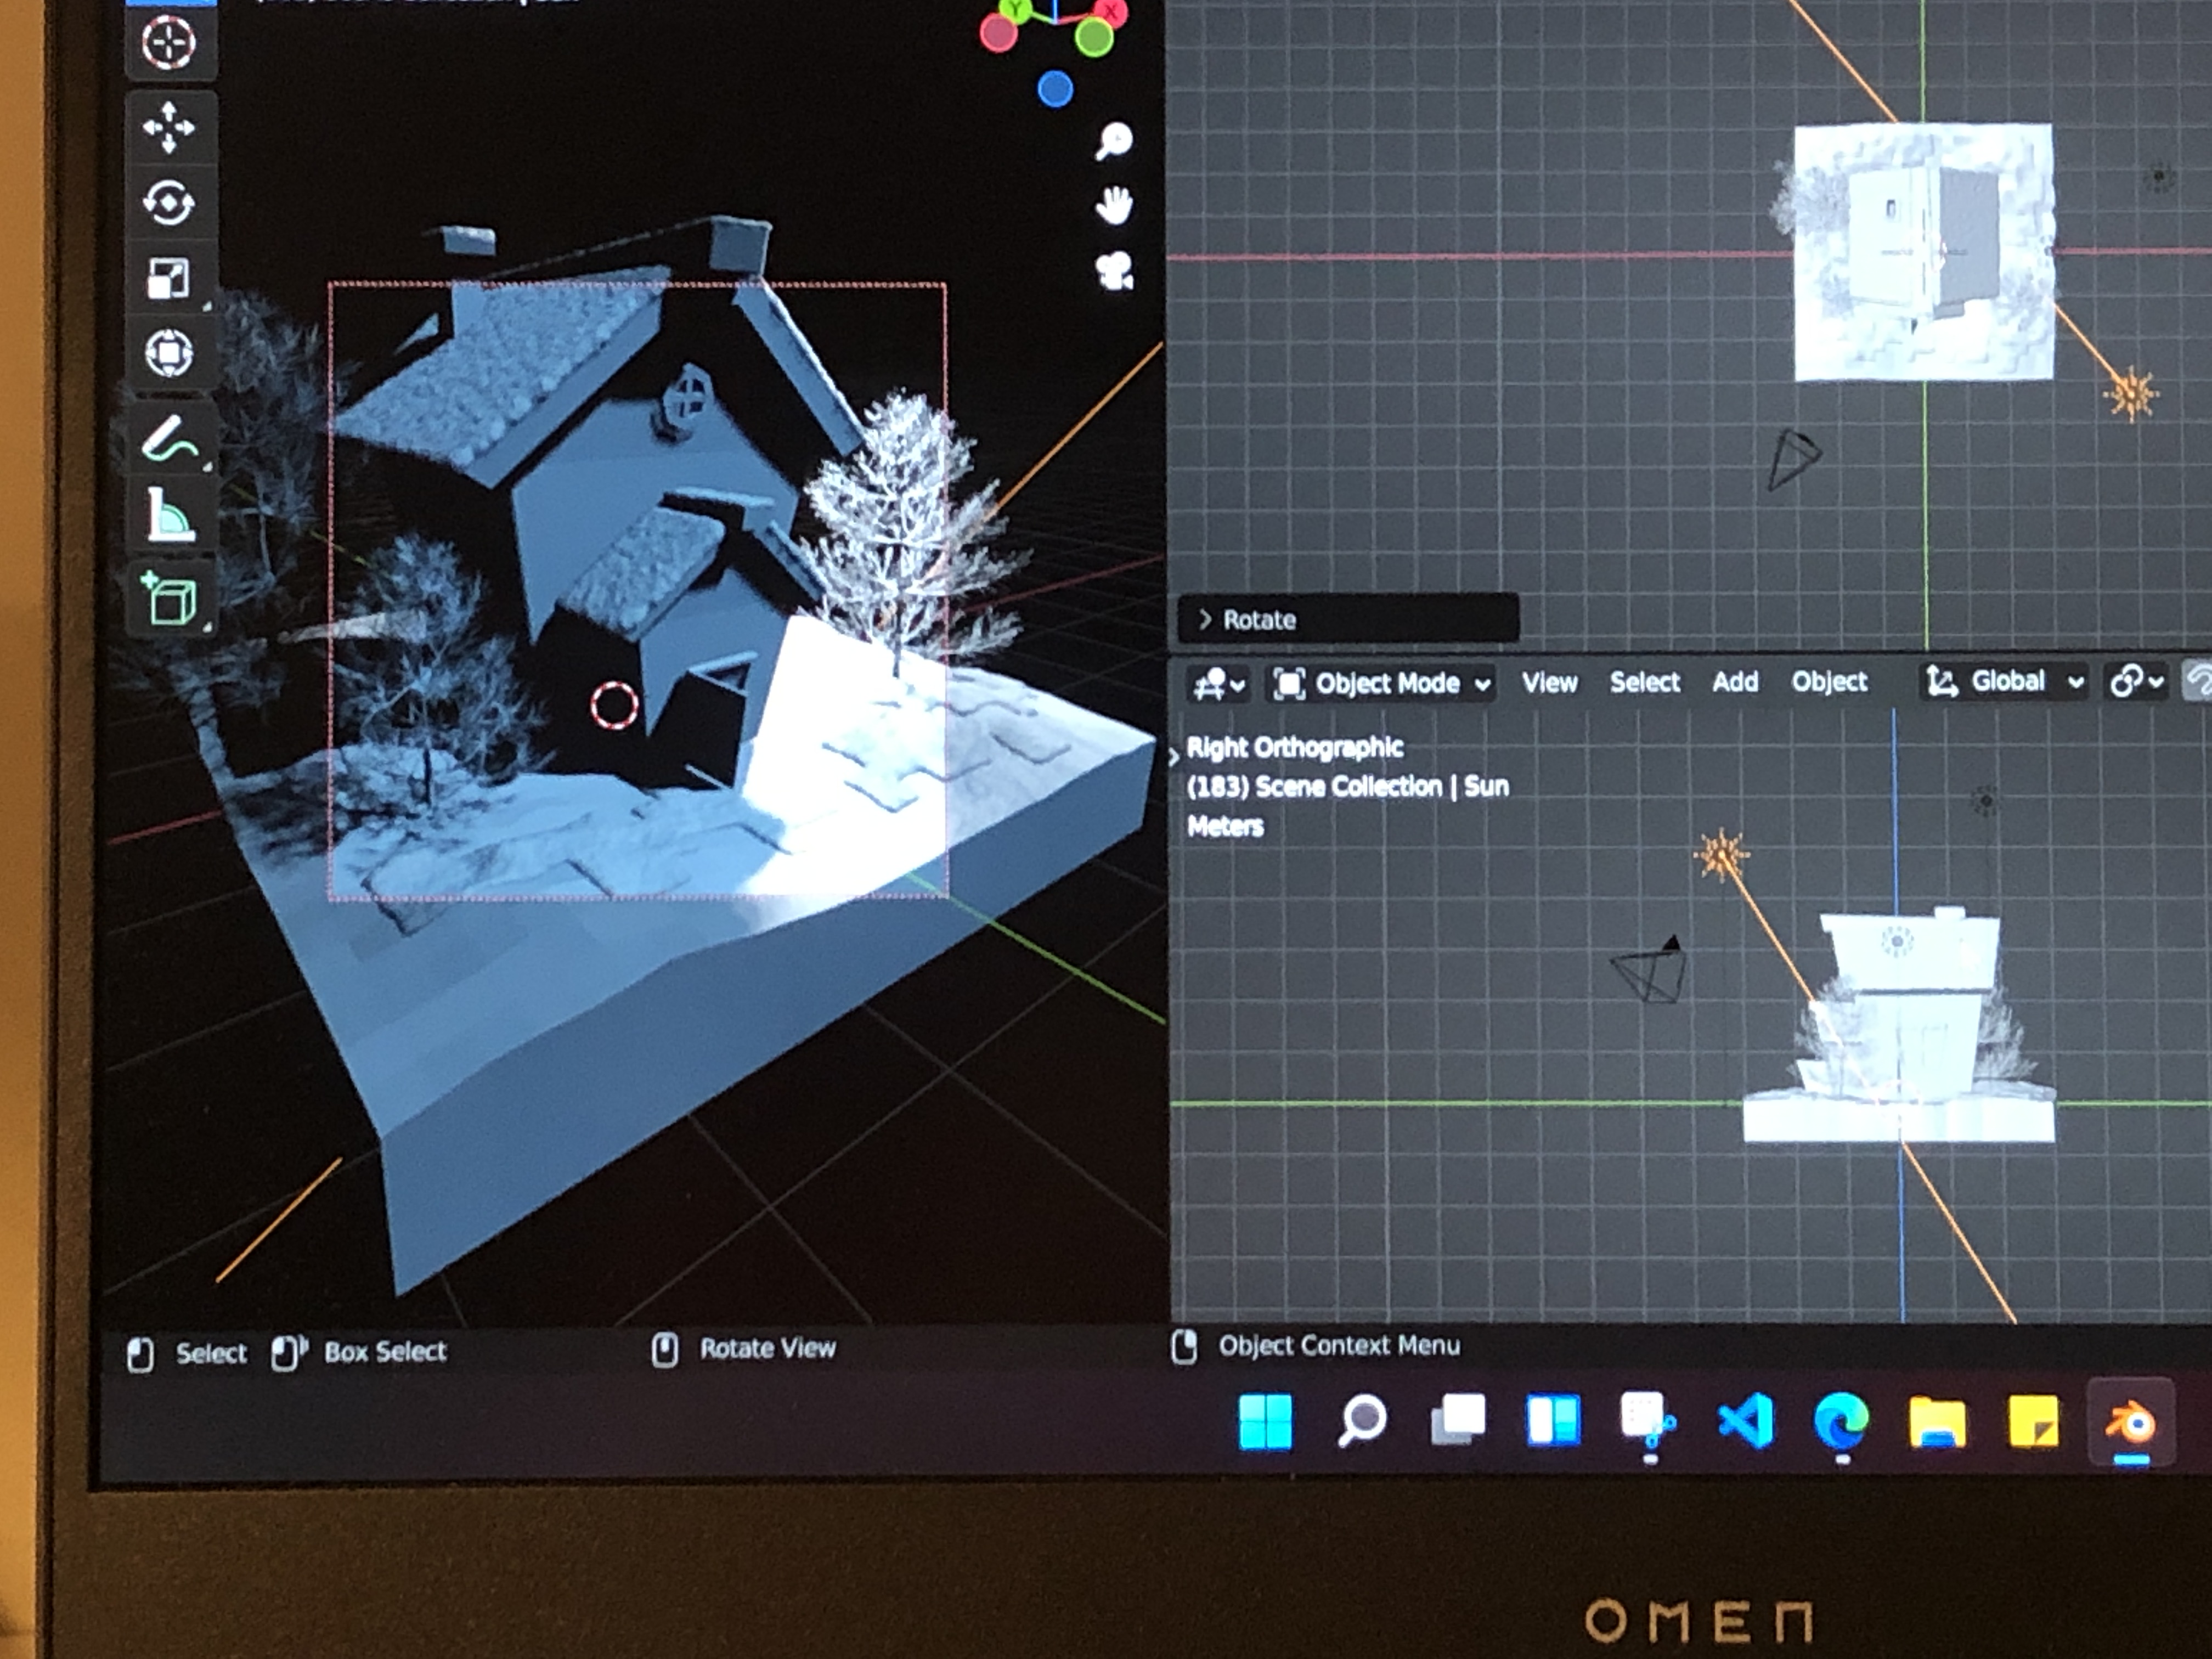Image resolution: width=2212 pixels, height=1659 pixels.
Task: Click the Zoom viewport magnifier icon
Action: 1113,141
